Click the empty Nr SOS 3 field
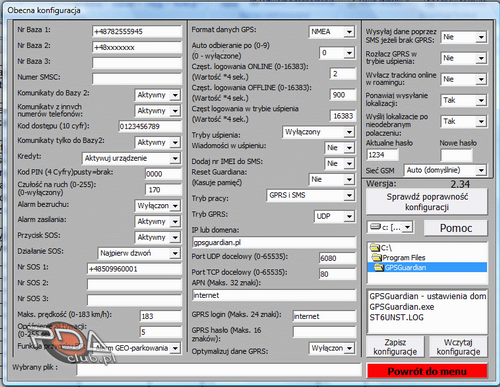 pos(134,300)
